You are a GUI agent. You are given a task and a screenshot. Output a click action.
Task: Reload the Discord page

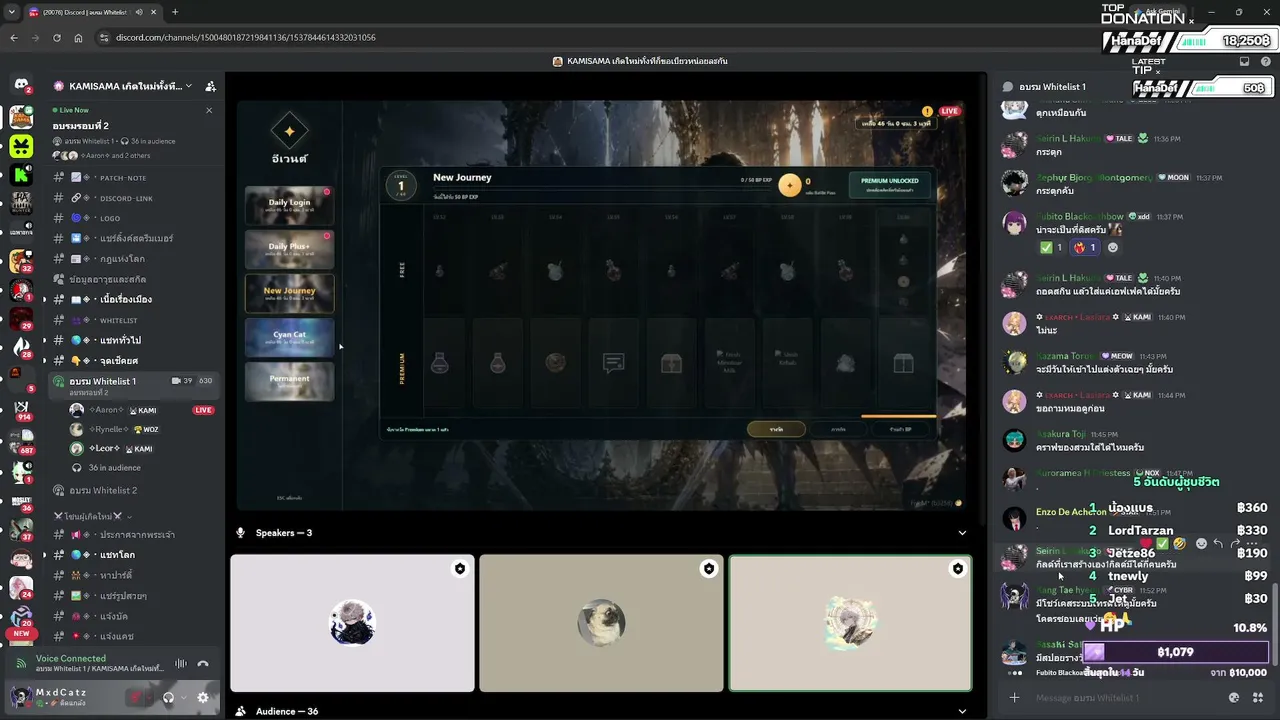click(x=57, y=38)
